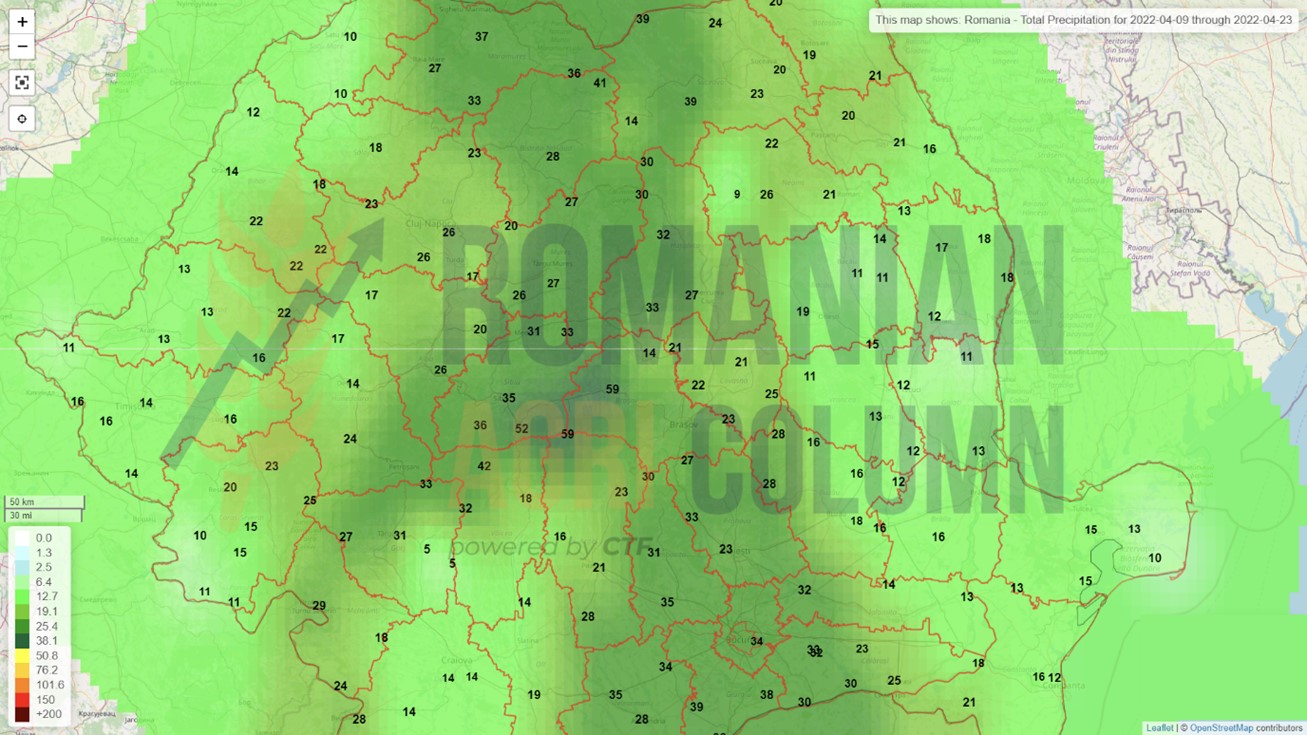Click the 52 precipitation value on the map
This screenshot has width=1307, height=735.
[x=522, y=429]
